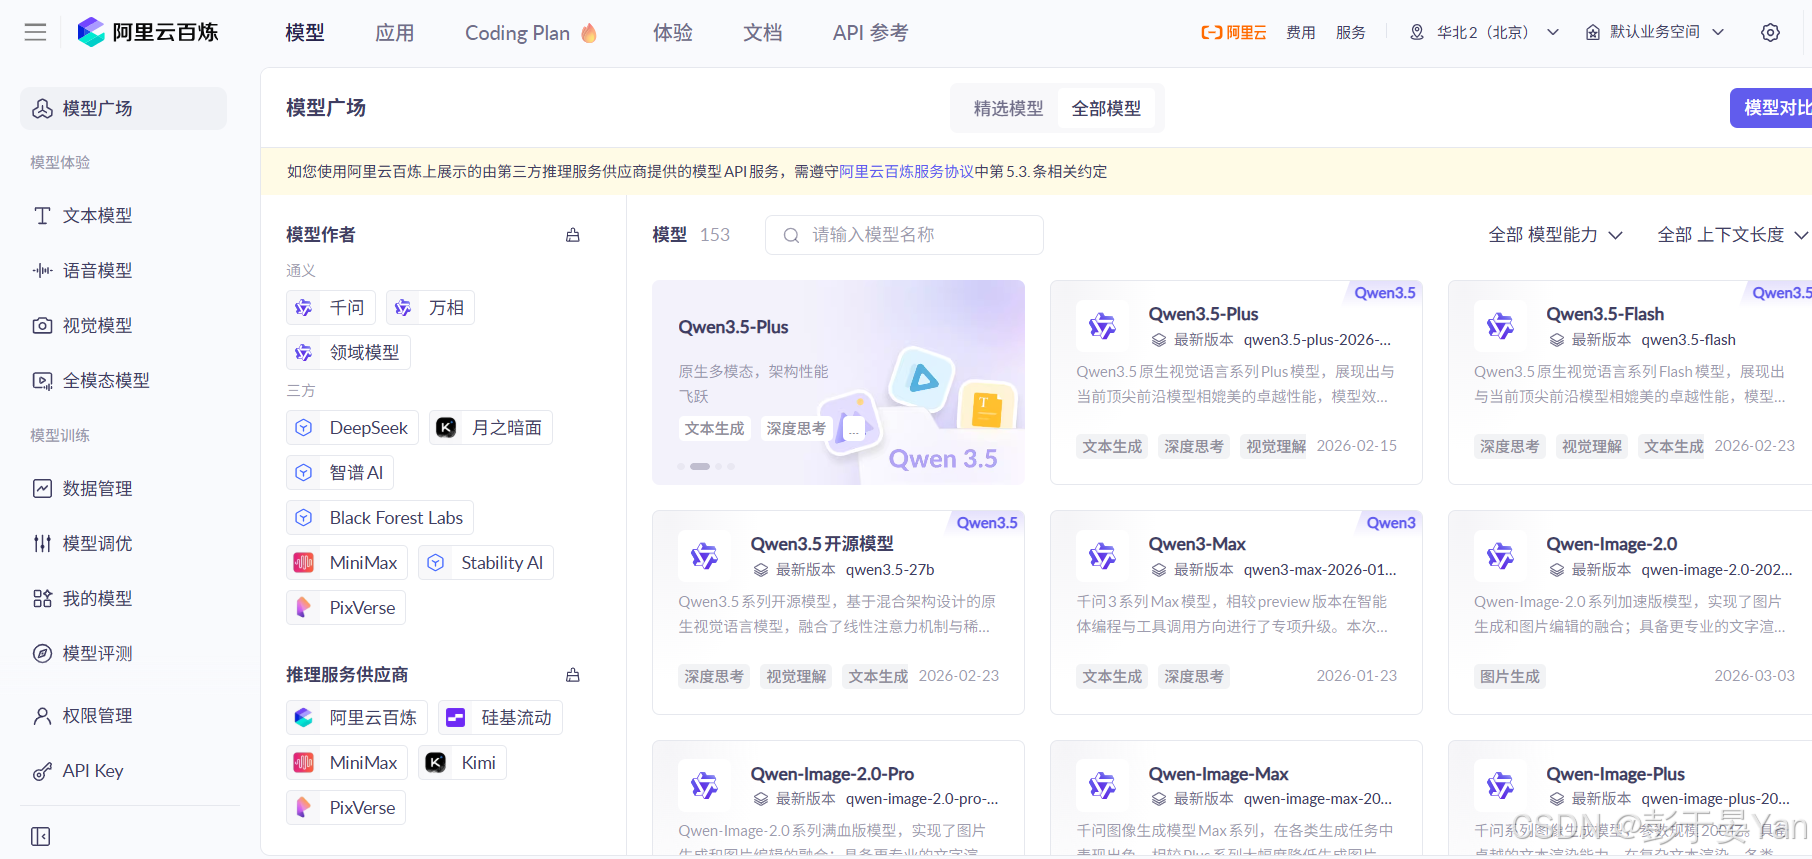Open the hamburger menu icon

click(36, 32)
